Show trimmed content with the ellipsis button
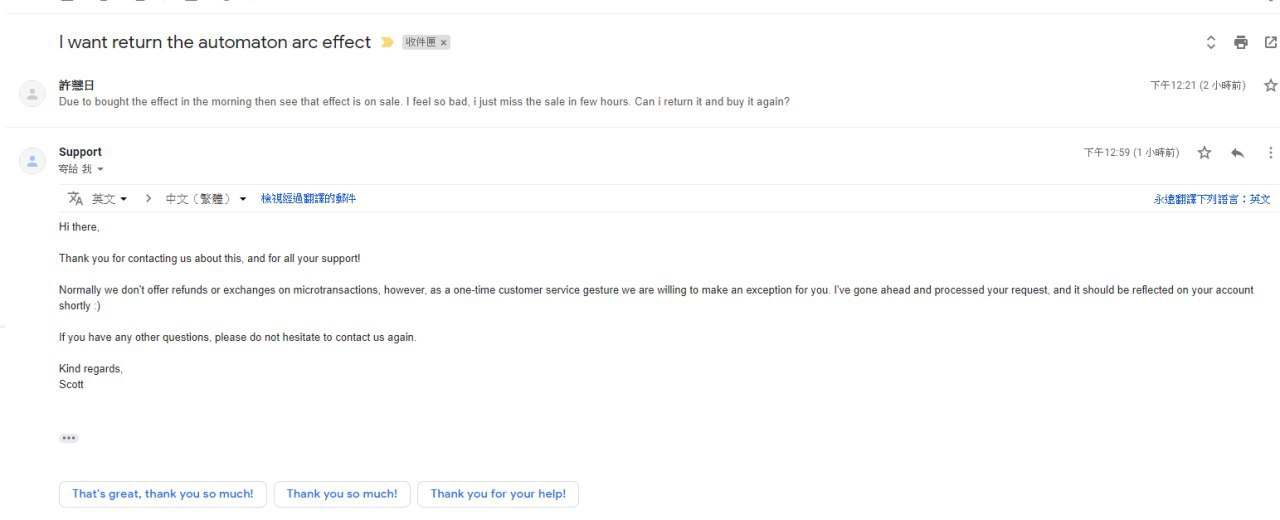This screenshot has height=520, width=1280. 68,438
